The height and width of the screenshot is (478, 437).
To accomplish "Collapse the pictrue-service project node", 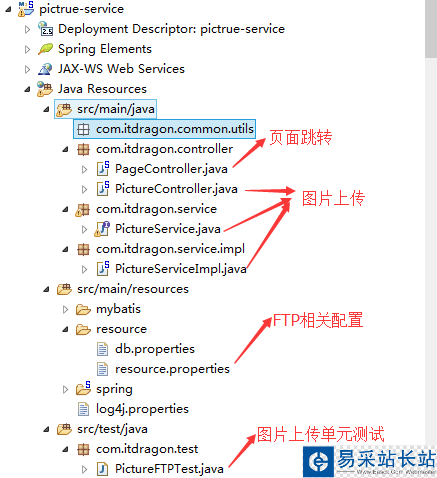I will [x=9, y=9].
